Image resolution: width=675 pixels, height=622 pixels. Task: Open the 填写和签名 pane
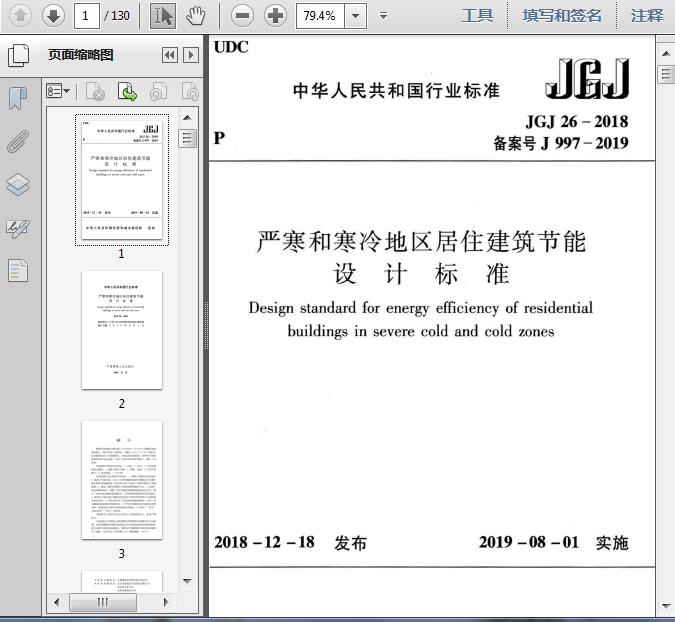pyautogui.click(x=562, y=16)
